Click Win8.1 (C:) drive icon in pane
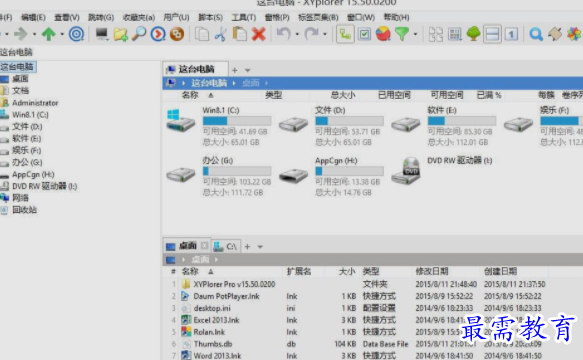This screenshot has height=360, width=583. pos(181,120)
